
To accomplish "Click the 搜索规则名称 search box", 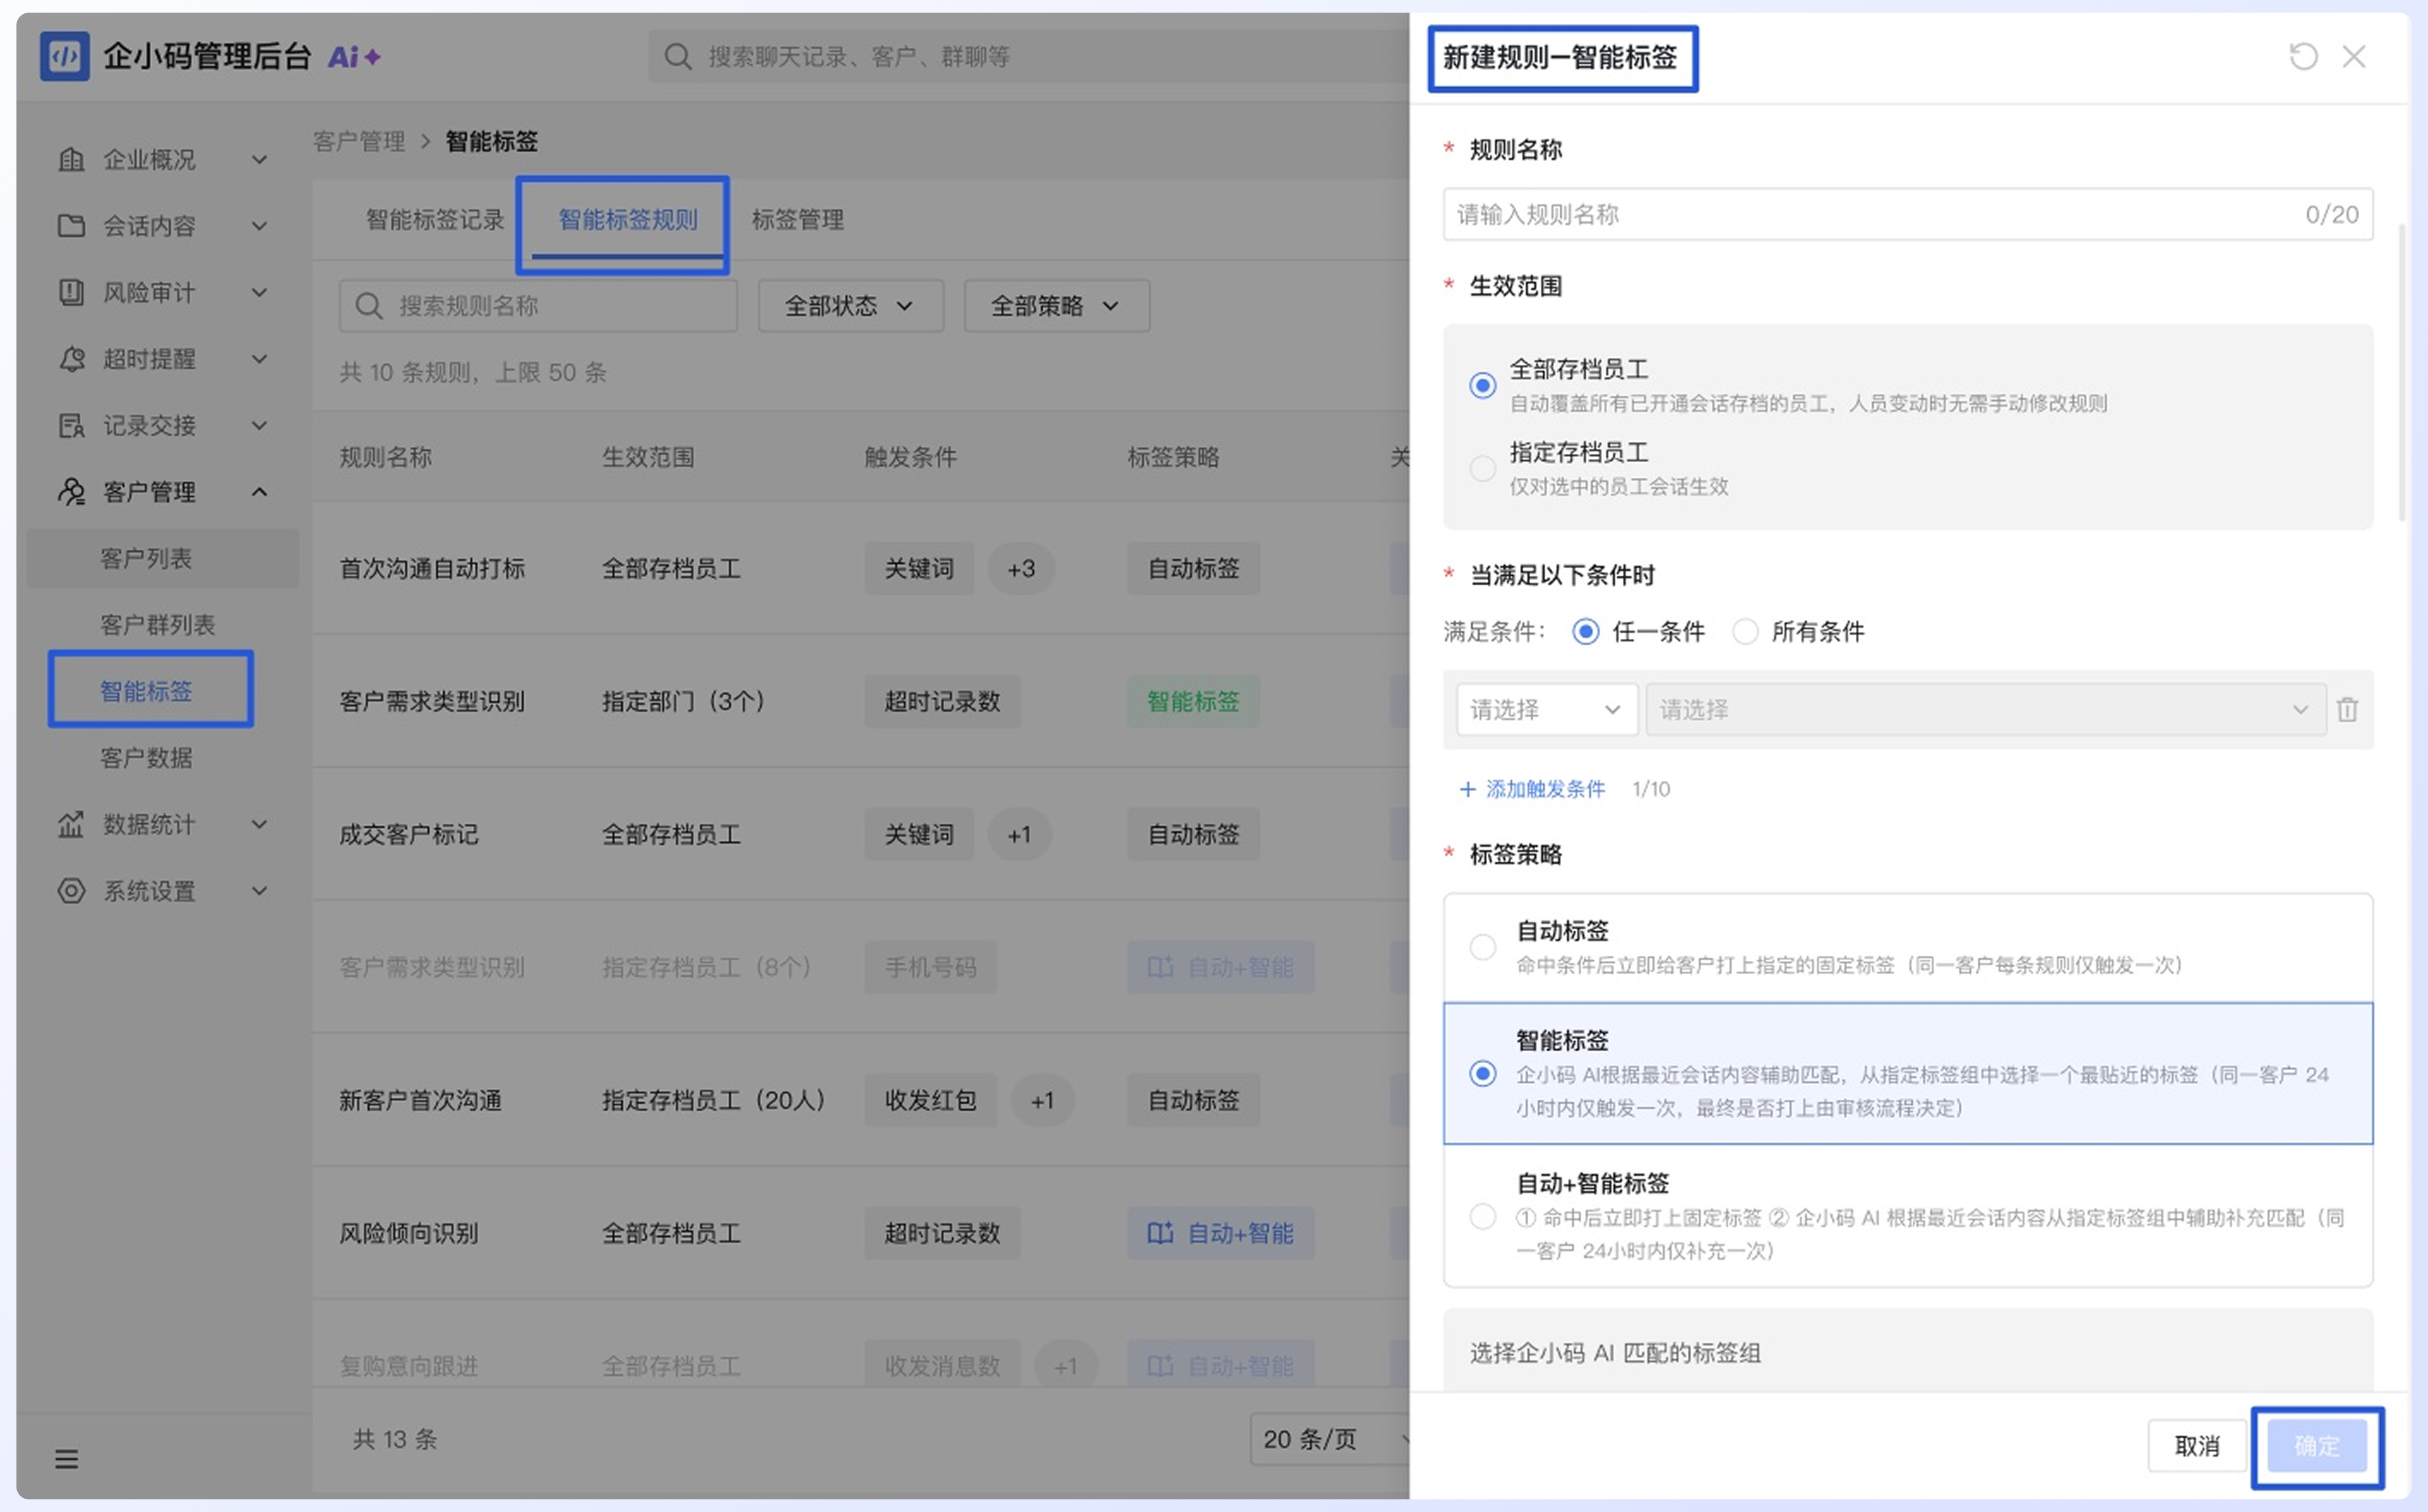I will point(538,306).
